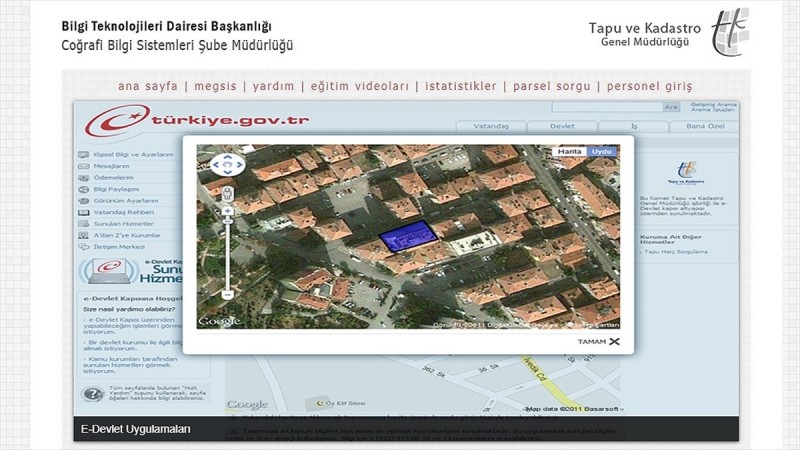800x450 pixels.
Task: Click the Kişisel Bilgi ve Ayarlarım icon
Action: pyautogui.click(x=83, y=155)
